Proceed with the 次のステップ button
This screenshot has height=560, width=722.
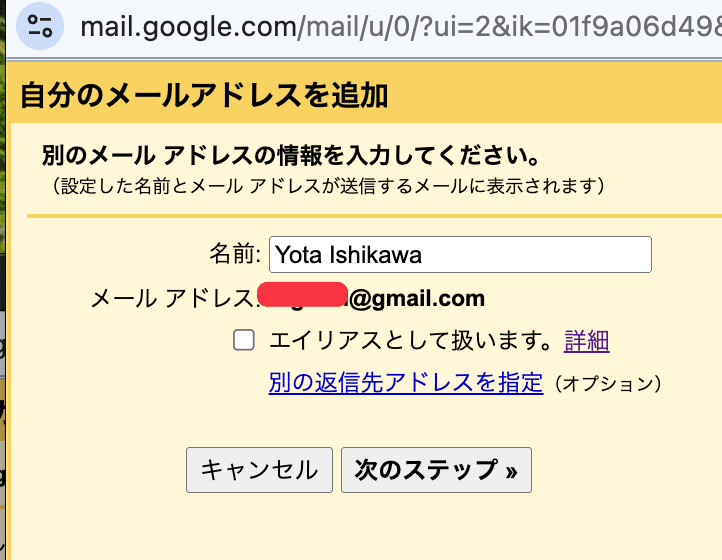tap(436, 470)
